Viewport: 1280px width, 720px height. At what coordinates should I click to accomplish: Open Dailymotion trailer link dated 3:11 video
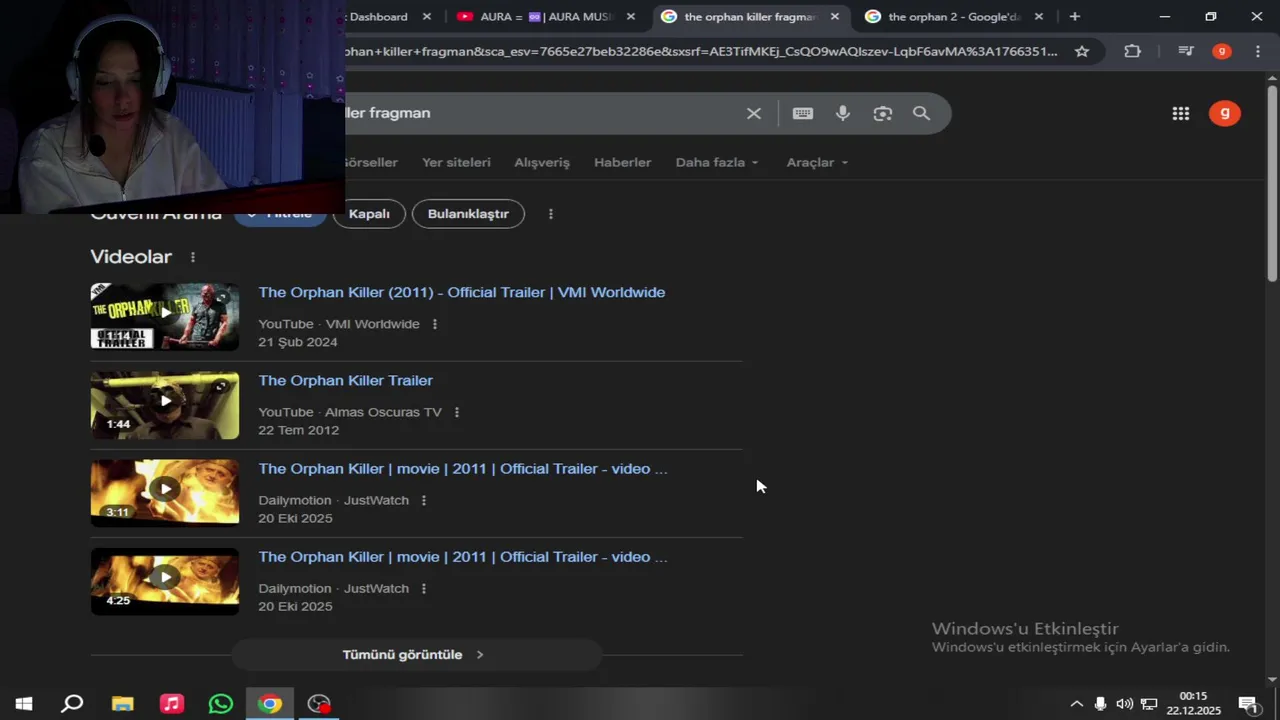463,468
